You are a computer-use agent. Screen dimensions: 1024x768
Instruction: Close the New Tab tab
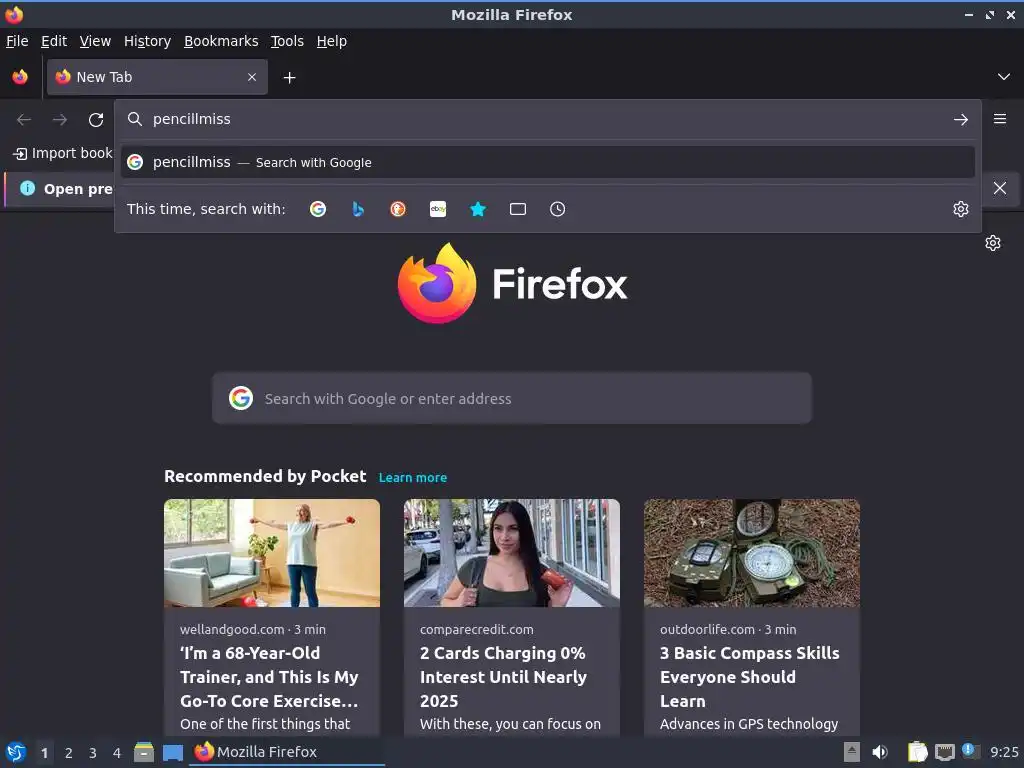(252, 77)
